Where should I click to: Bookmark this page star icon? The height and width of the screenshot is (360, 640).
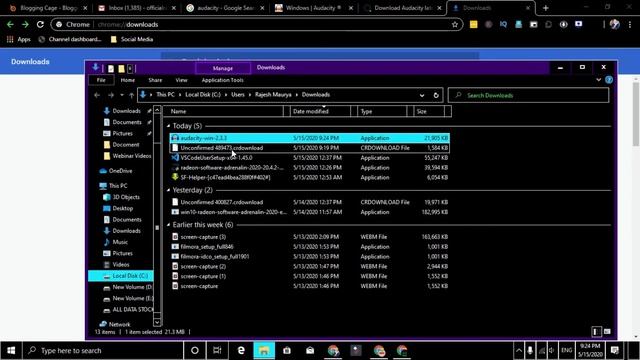click(x=455, y=24)
